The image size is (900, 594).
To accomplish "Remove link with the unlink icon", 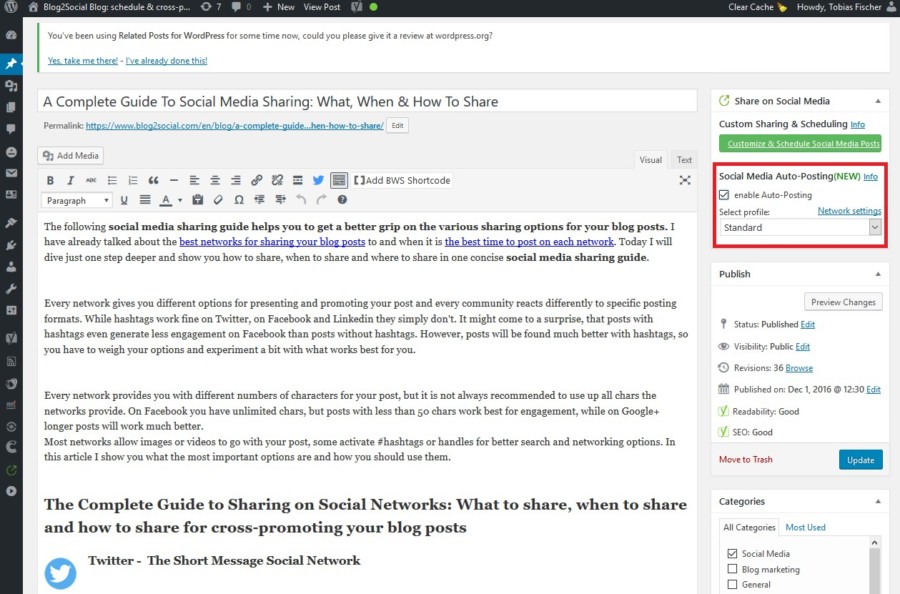I will 277,180.
